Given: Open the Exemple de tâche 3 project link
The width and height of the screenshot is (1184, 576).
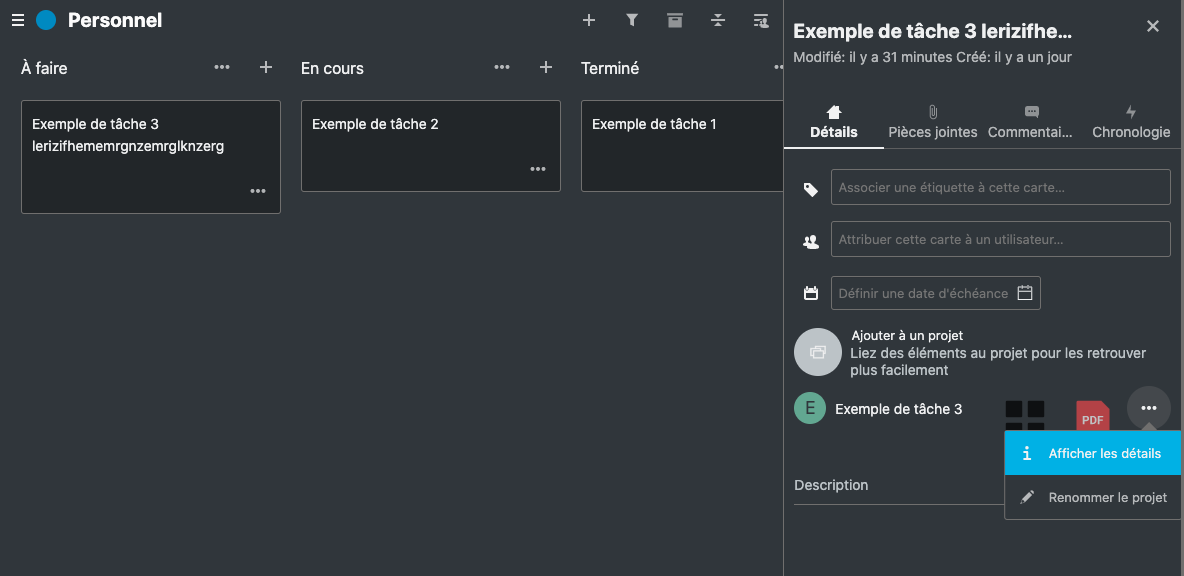Looking at the screenshot, I should point(899,409).
